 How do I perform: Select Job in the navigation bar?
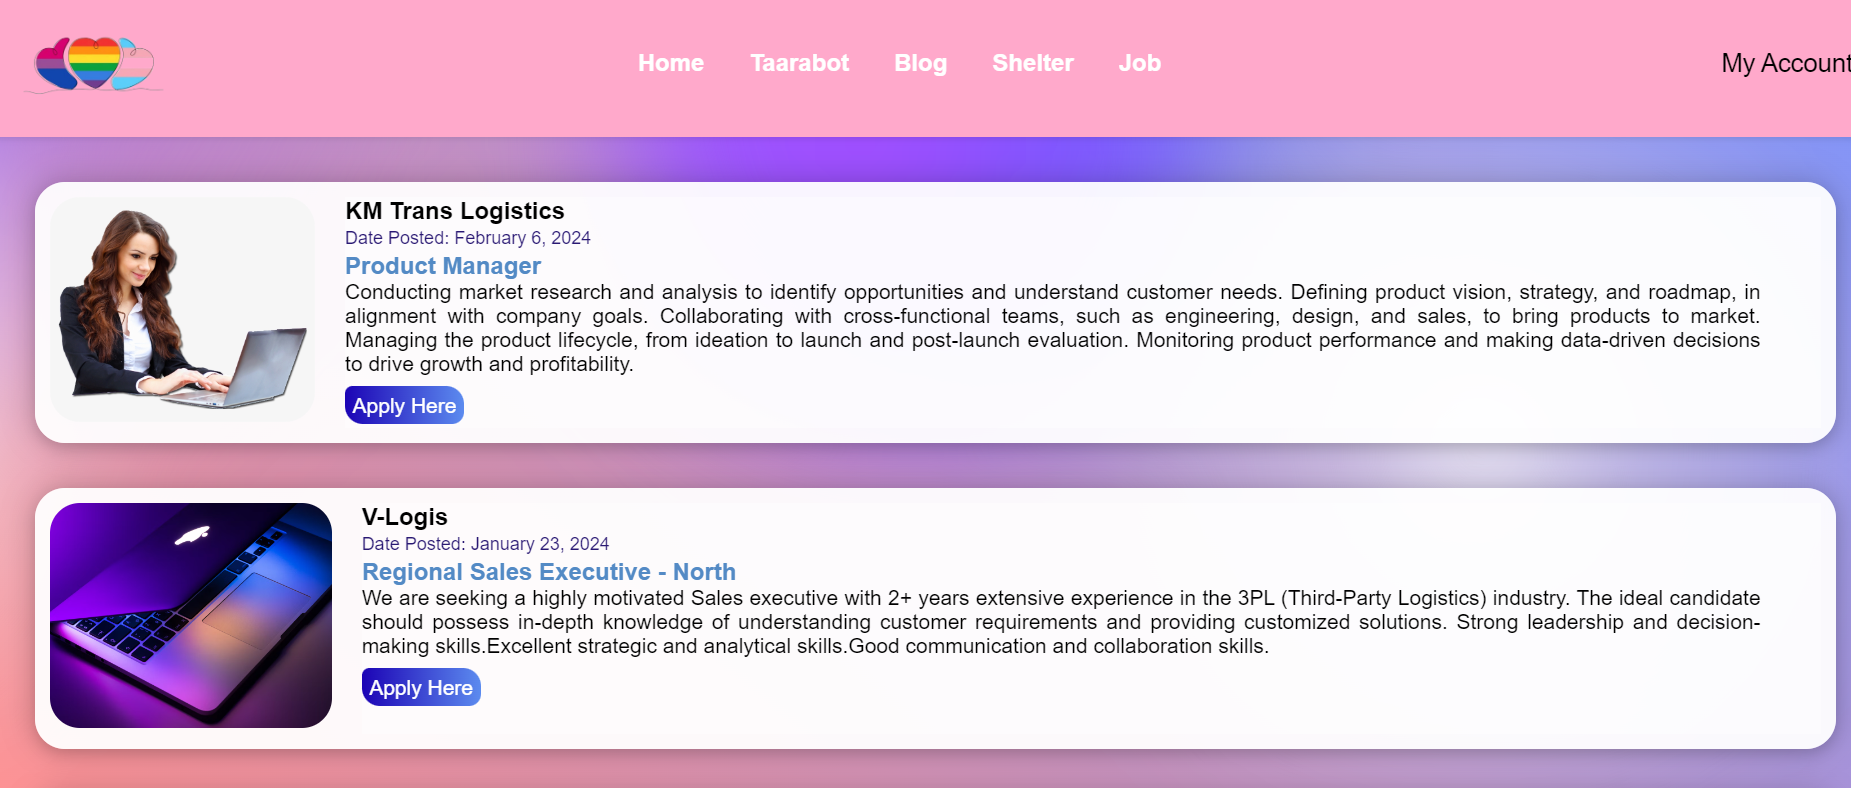point(1139,63)
